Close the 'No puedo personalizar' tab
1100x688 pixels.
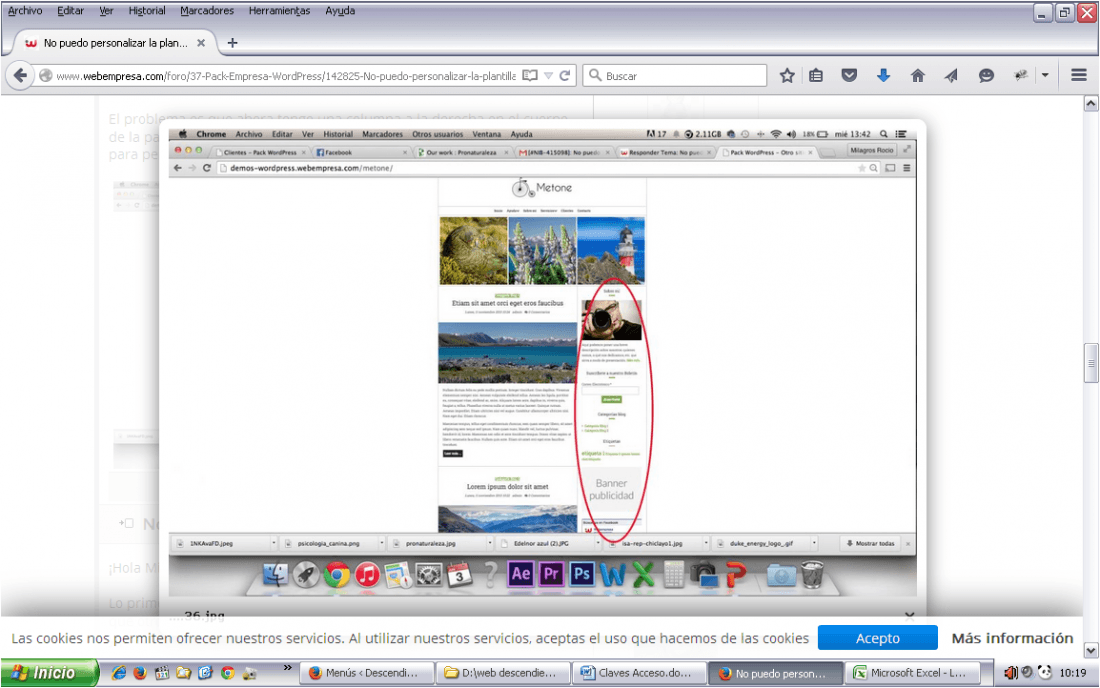point(201,43)
